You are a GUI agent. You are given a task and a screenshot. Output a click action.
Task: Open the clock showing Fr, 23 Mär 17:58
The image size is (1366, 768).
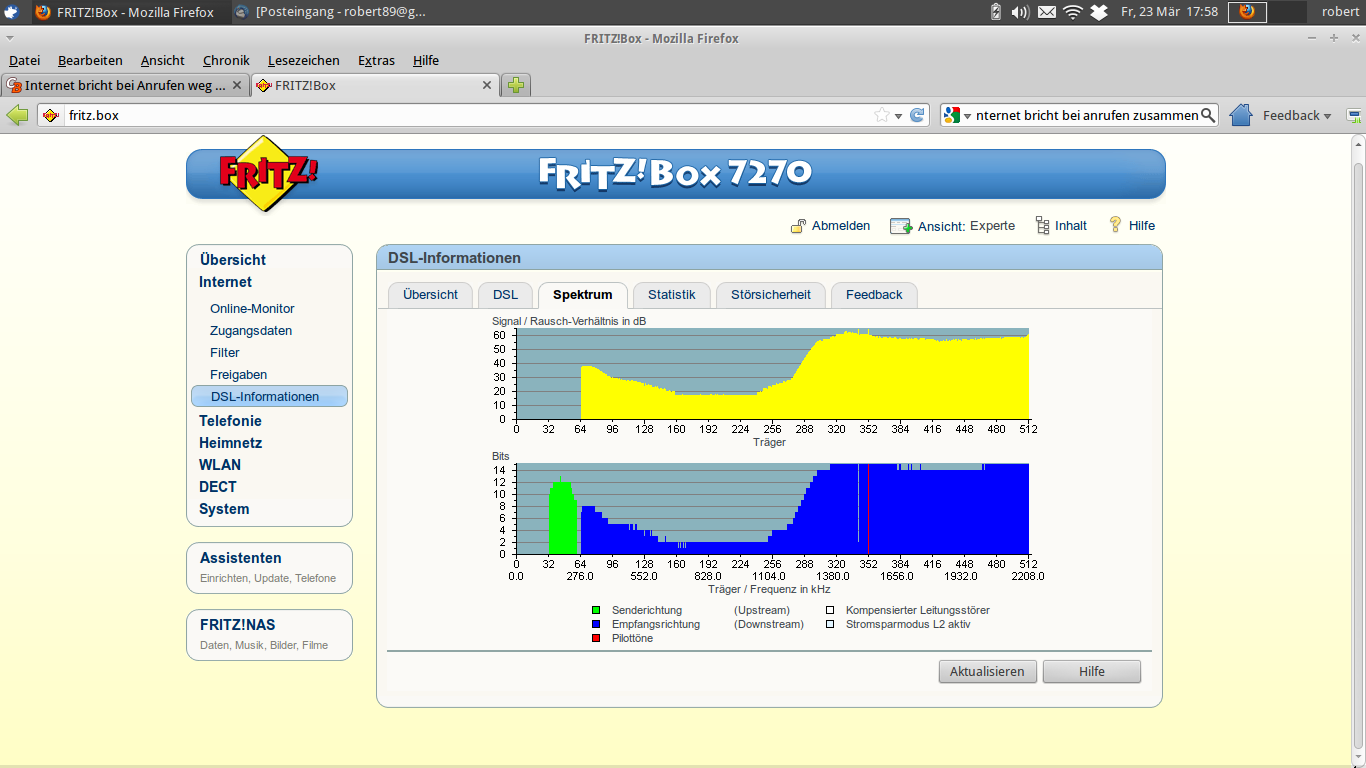click(x=1169, y=12)
